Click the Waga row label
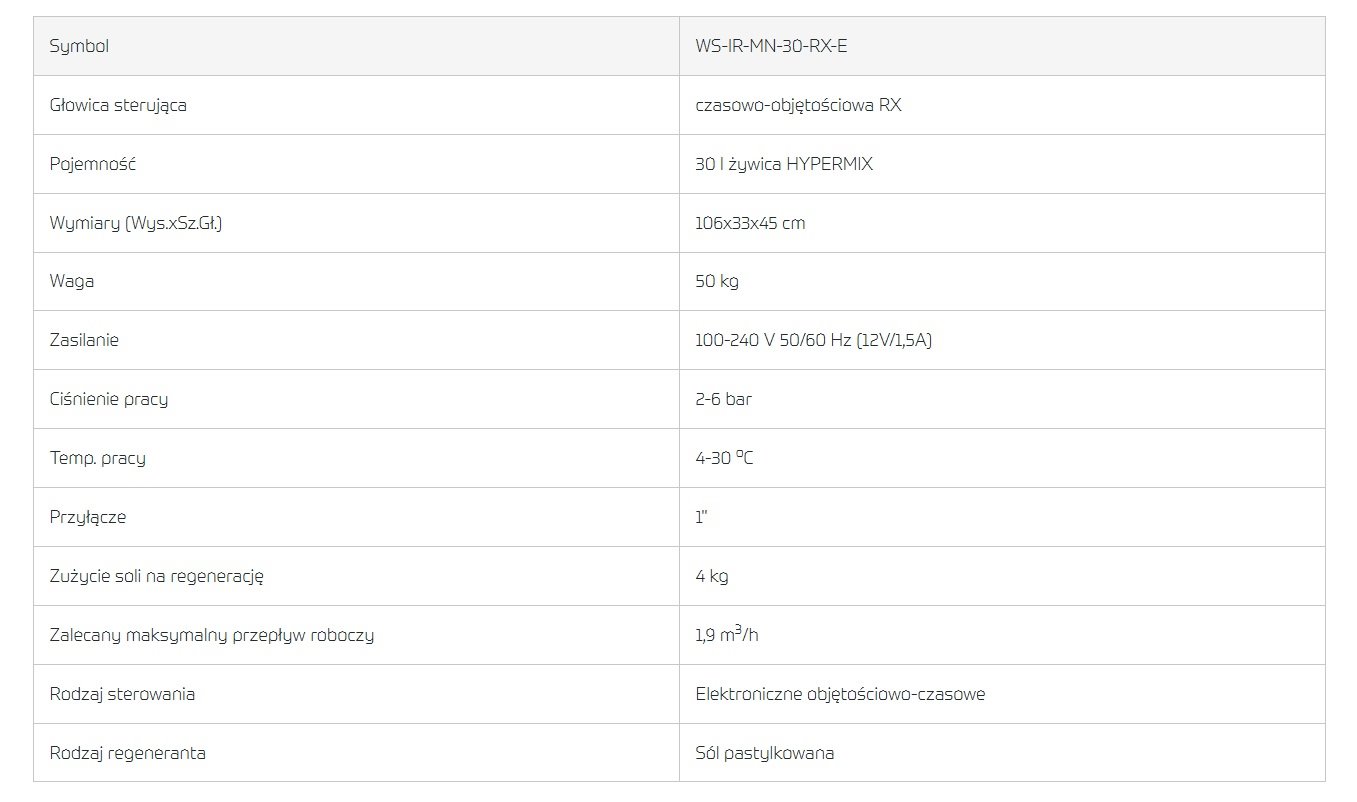The width and height of the screenshot is (1357, 802). (x=72, y=281)
